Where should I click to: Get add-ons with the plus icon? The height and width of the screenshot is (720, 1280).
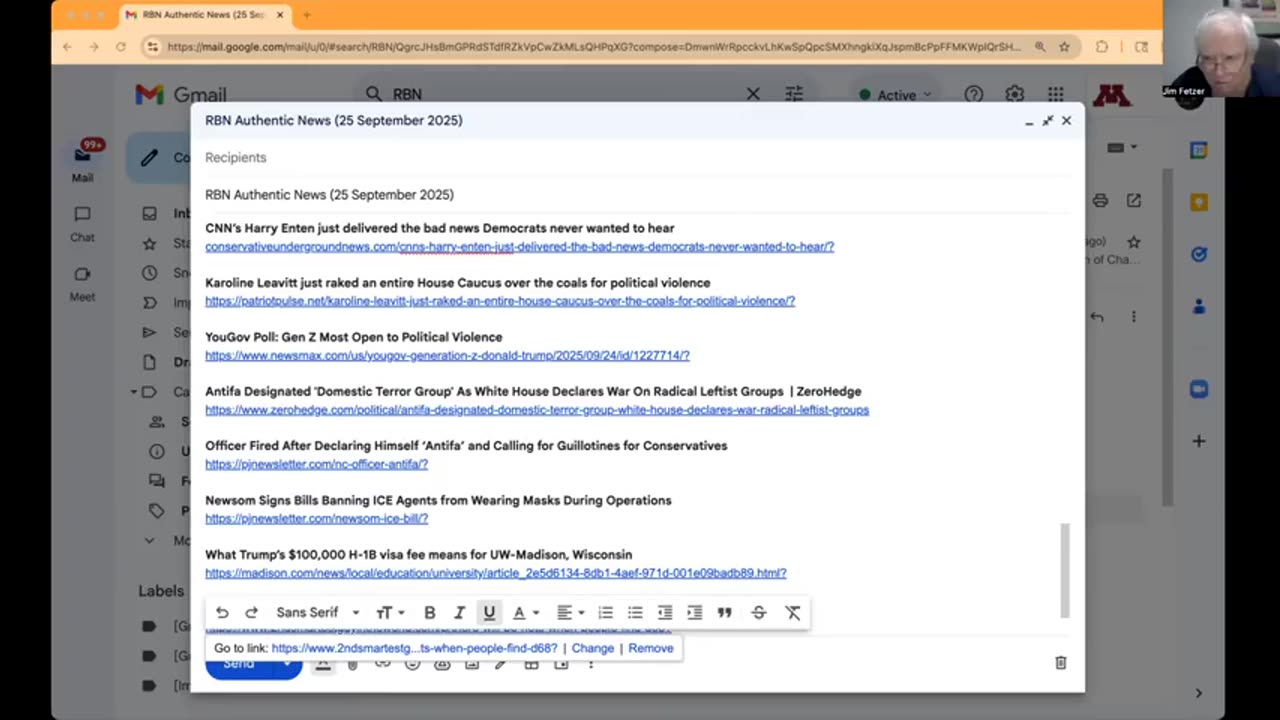[1199, 441]
